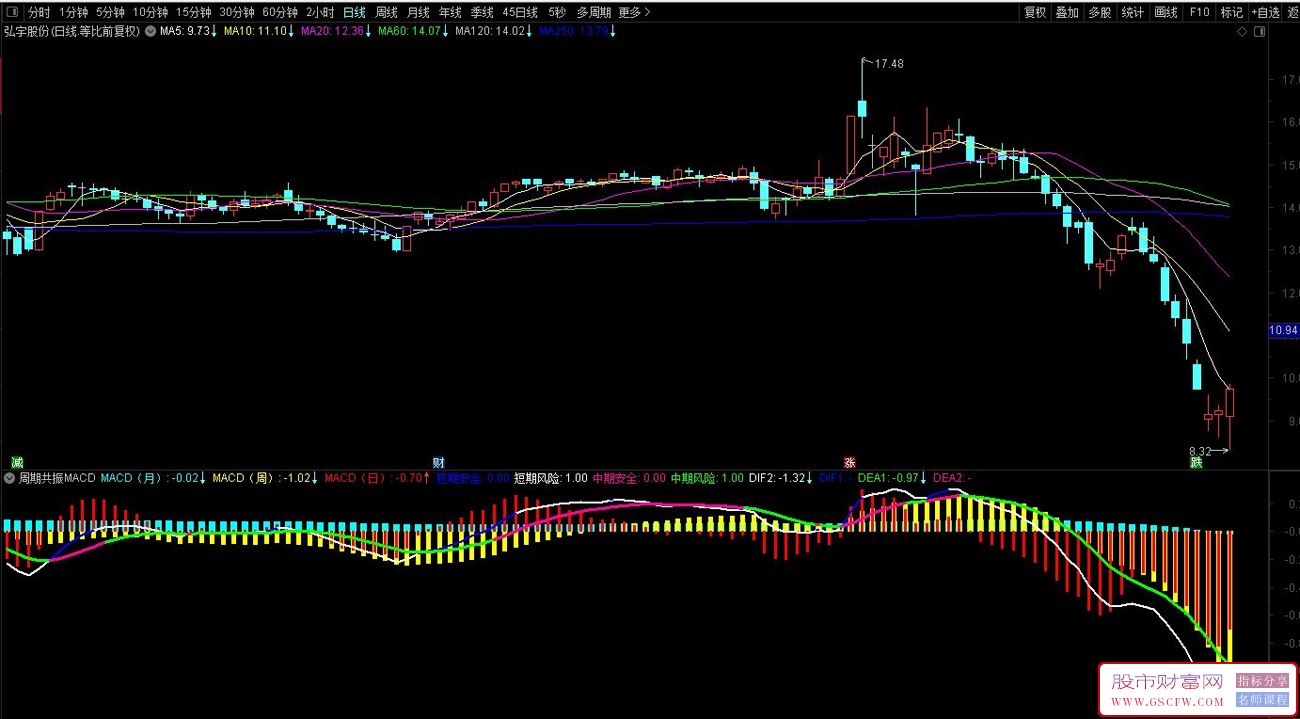Click the 中期安全: 0.00 label
The height and width of the screenshot is (719, 1300).
[x=629, y=478]
